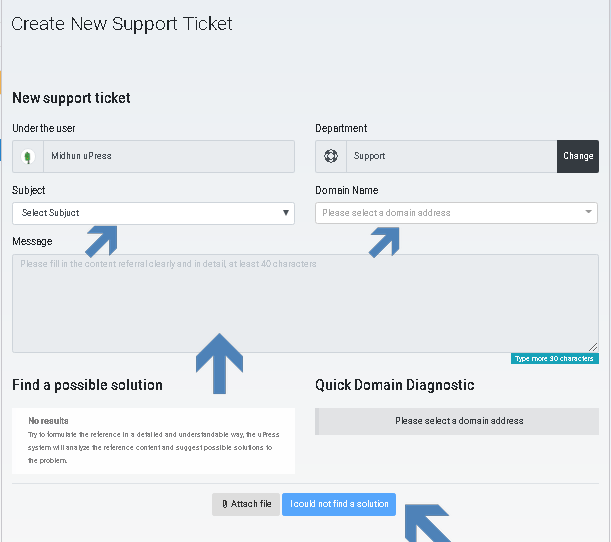Click the lifebuoy Support department icon

click(x=331, y=156)
